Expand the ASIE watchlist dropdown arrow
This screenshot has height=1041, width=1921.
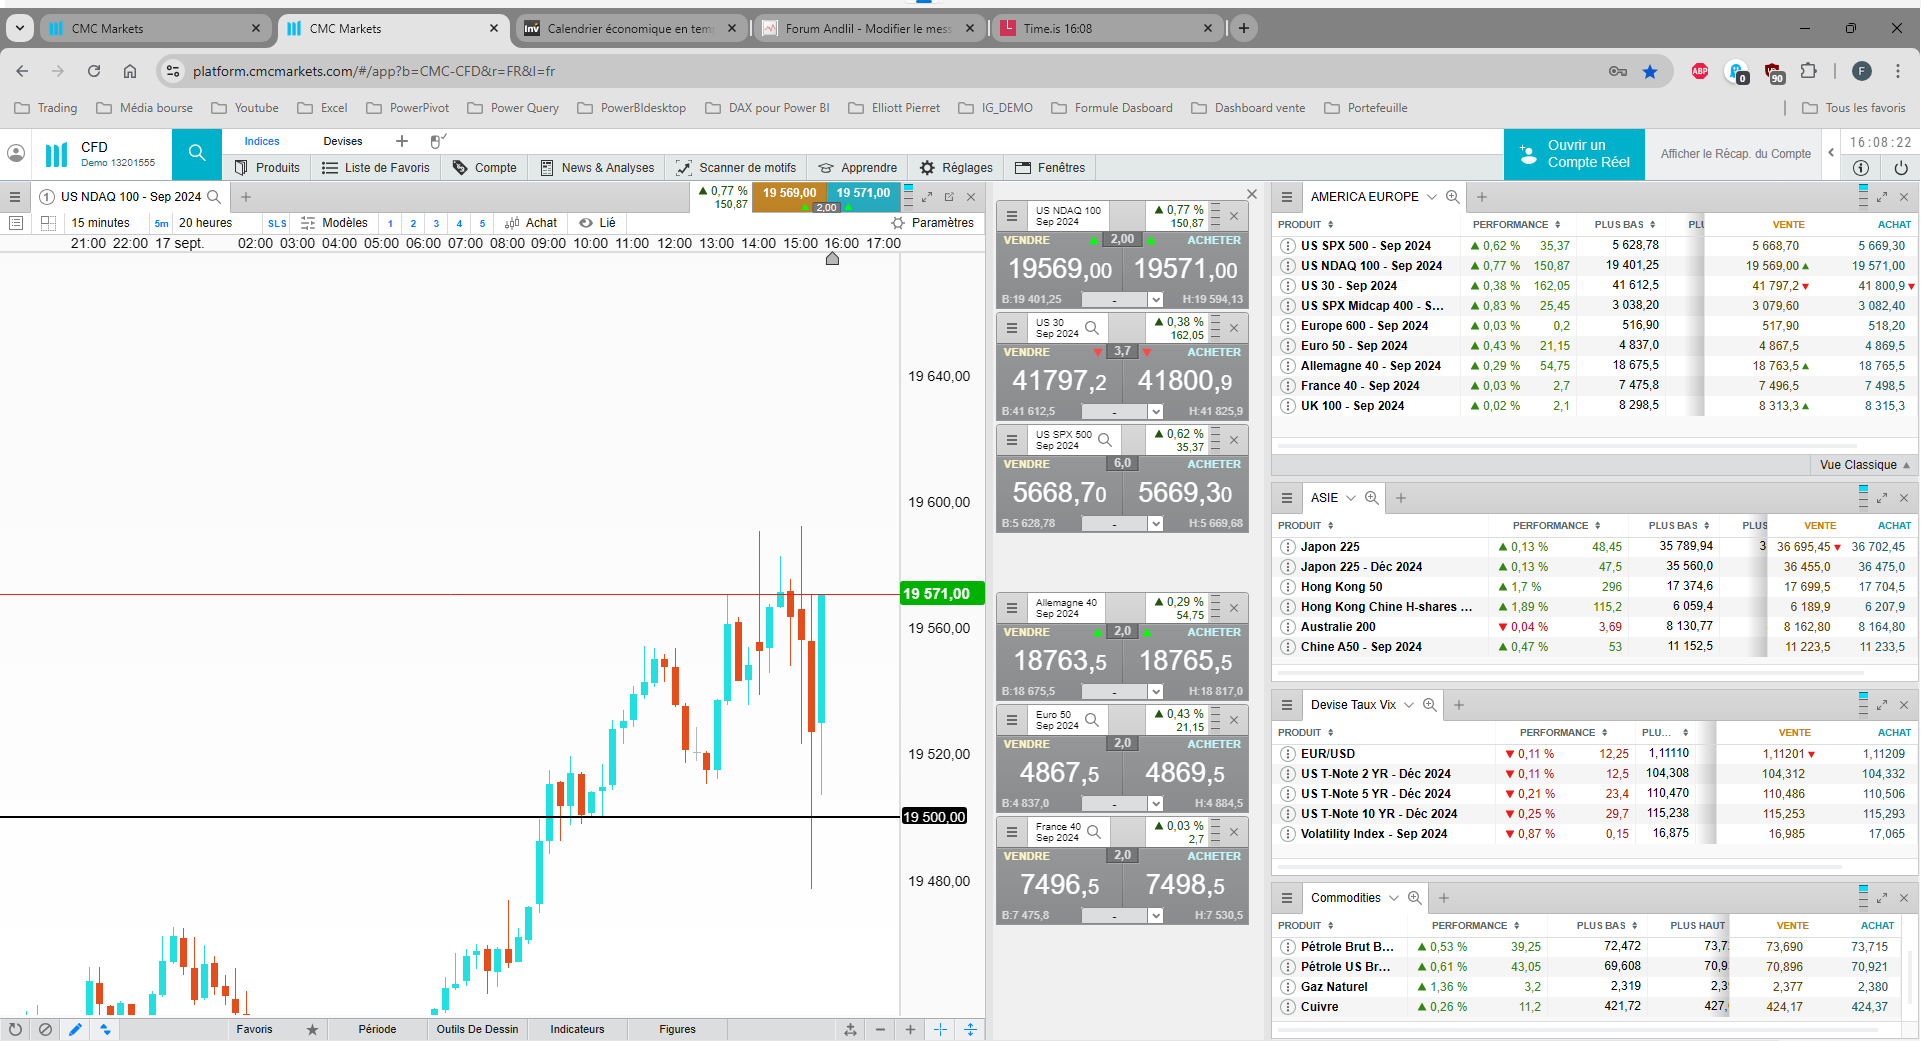[x=1351, y=498]
